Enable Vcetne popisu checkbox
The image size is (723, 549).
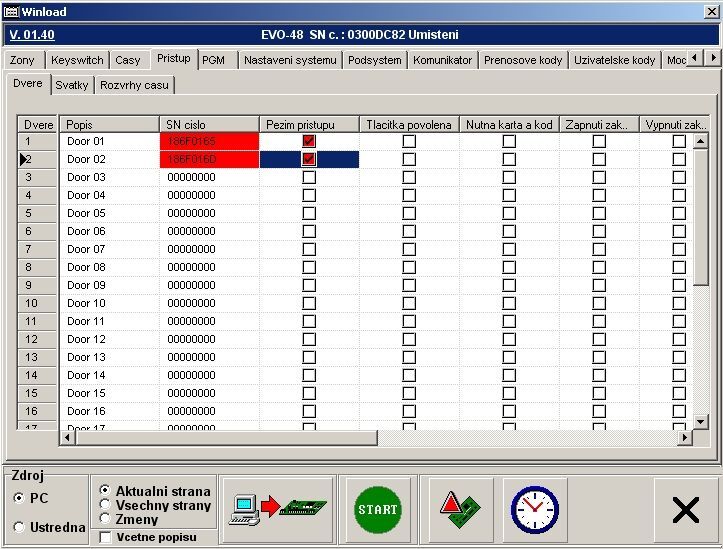(106, 538)
